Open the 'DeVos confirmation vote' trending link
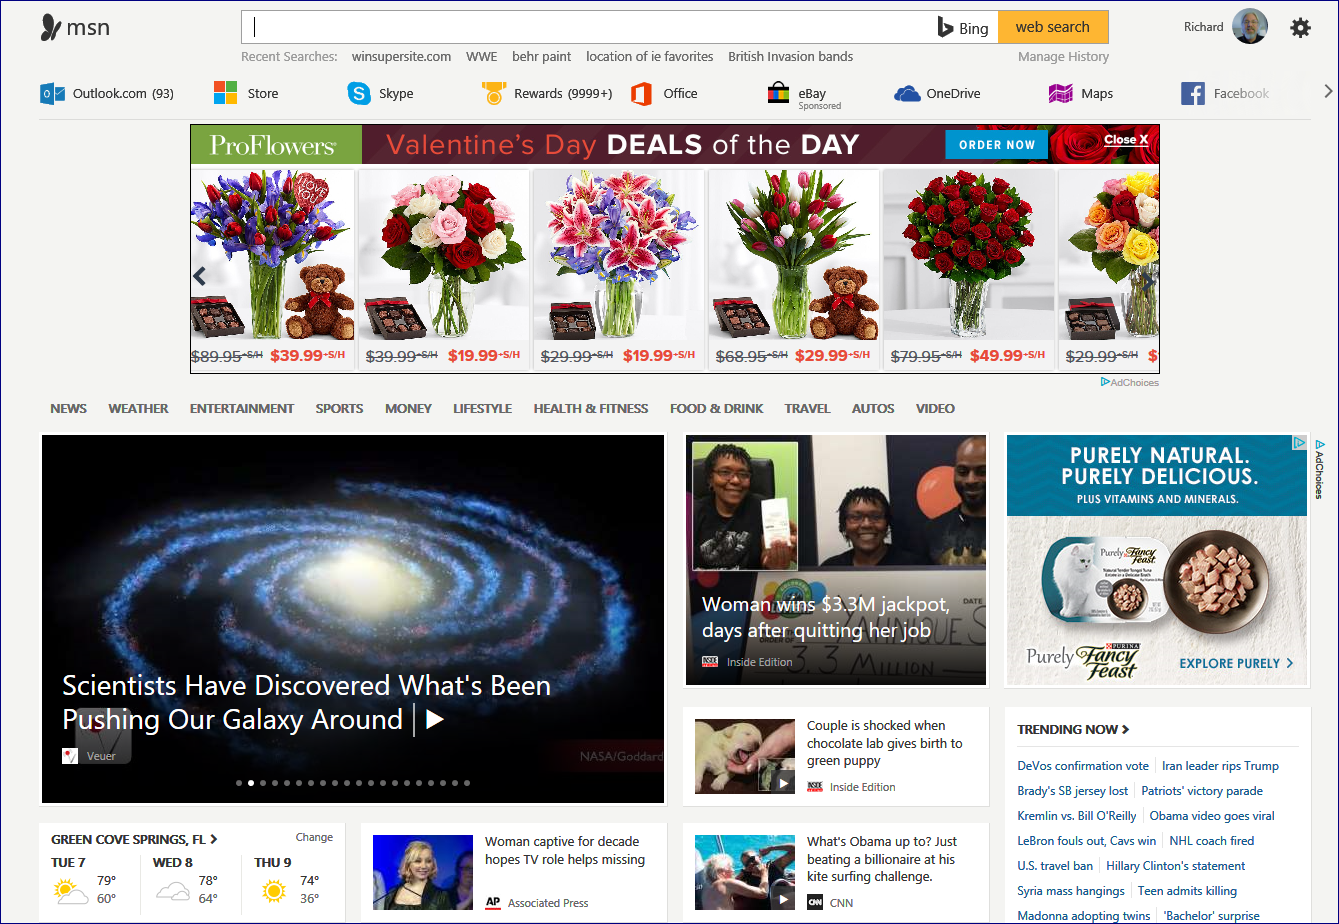 coord(1082,765)
